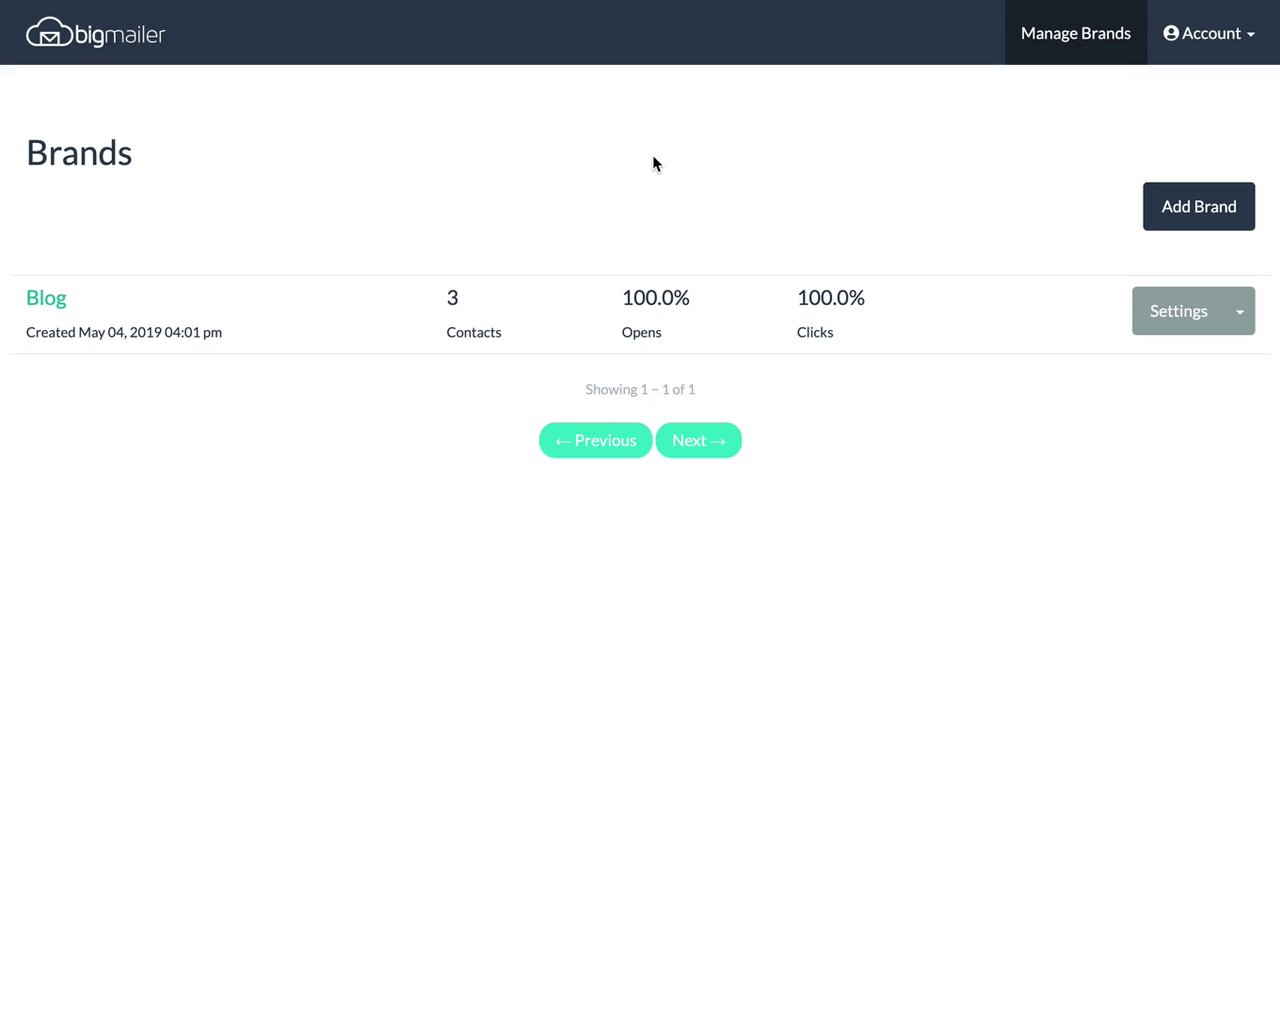
Task: Click the 100.0% Clicks value
Action: [831, 298]
